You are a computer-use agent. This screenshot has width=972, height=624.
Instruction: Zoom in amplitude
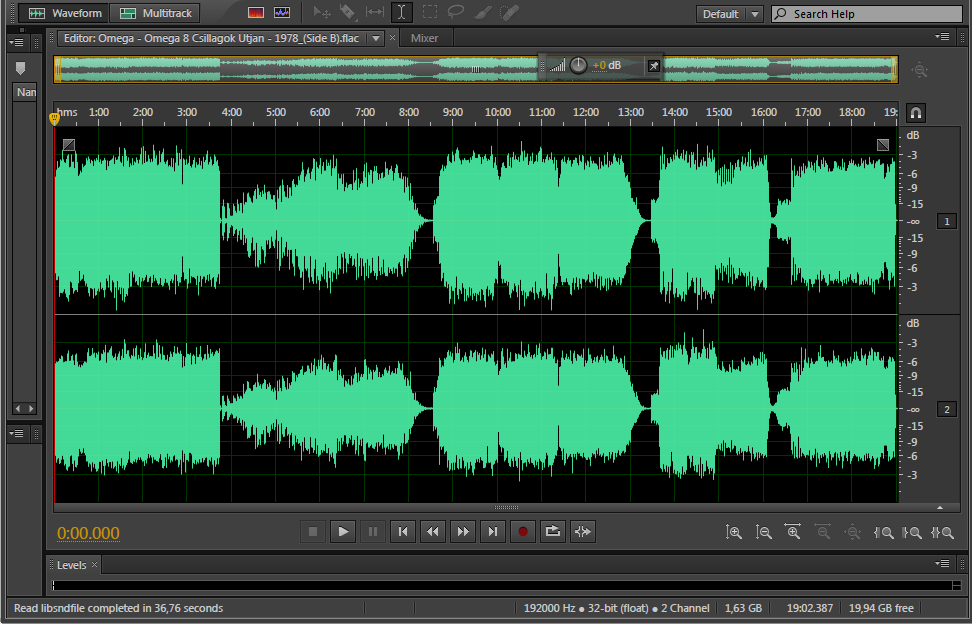[x=733, y=532]
